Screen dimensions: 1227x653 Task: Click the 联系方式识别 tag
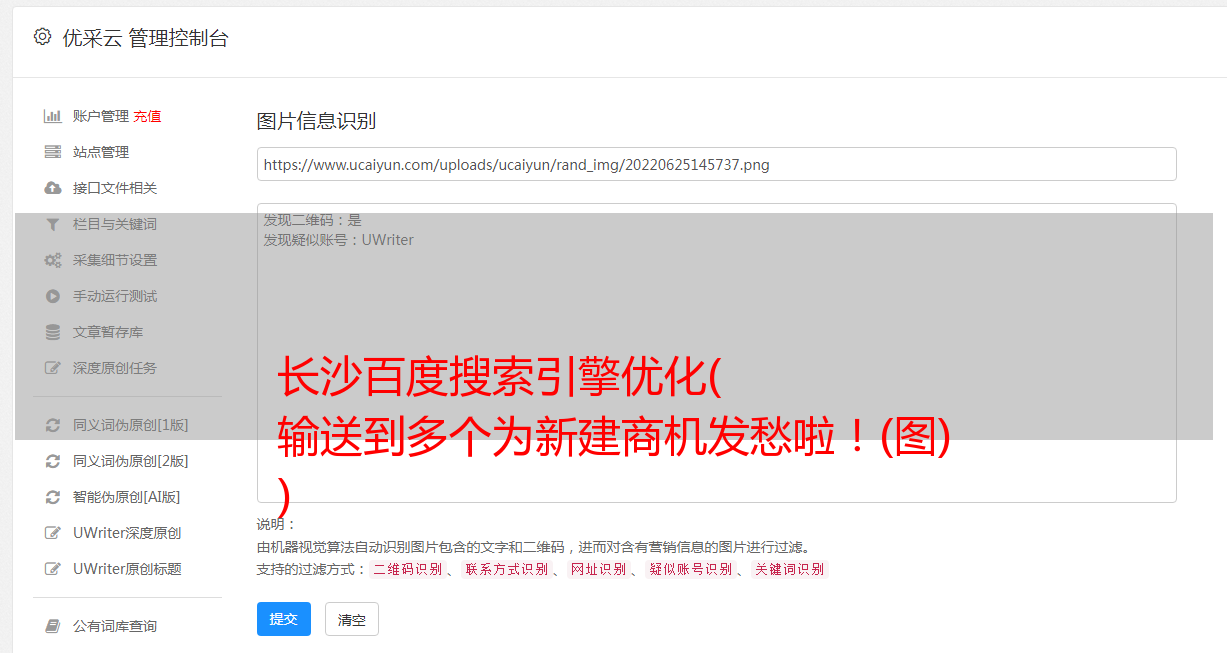click(x=507, y=569)
